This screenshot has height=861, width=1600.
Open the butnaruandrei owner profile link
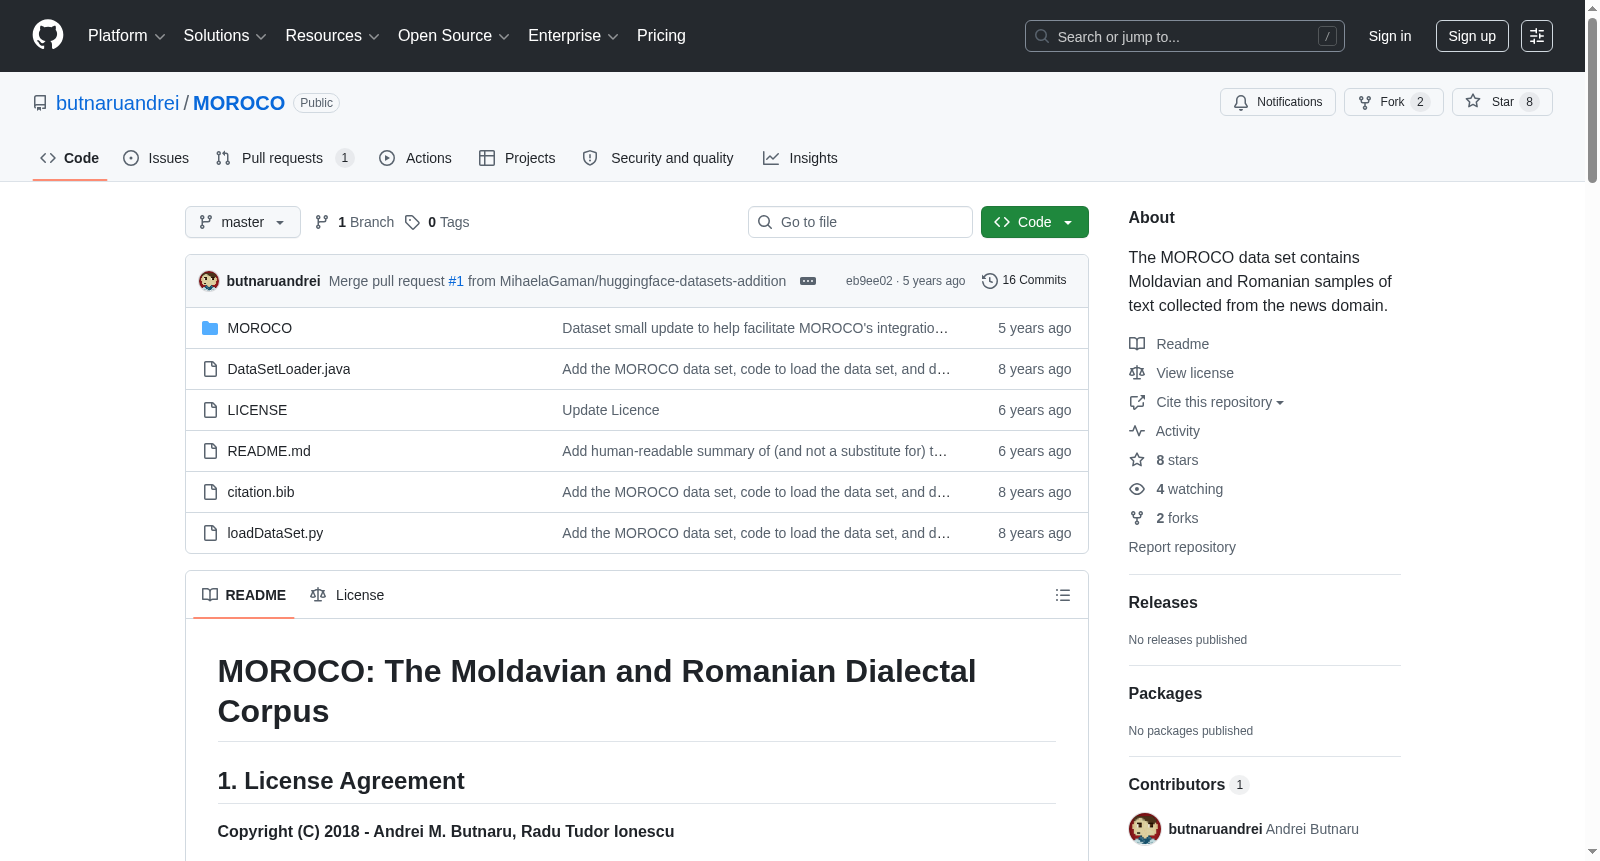tap(117, 103)
